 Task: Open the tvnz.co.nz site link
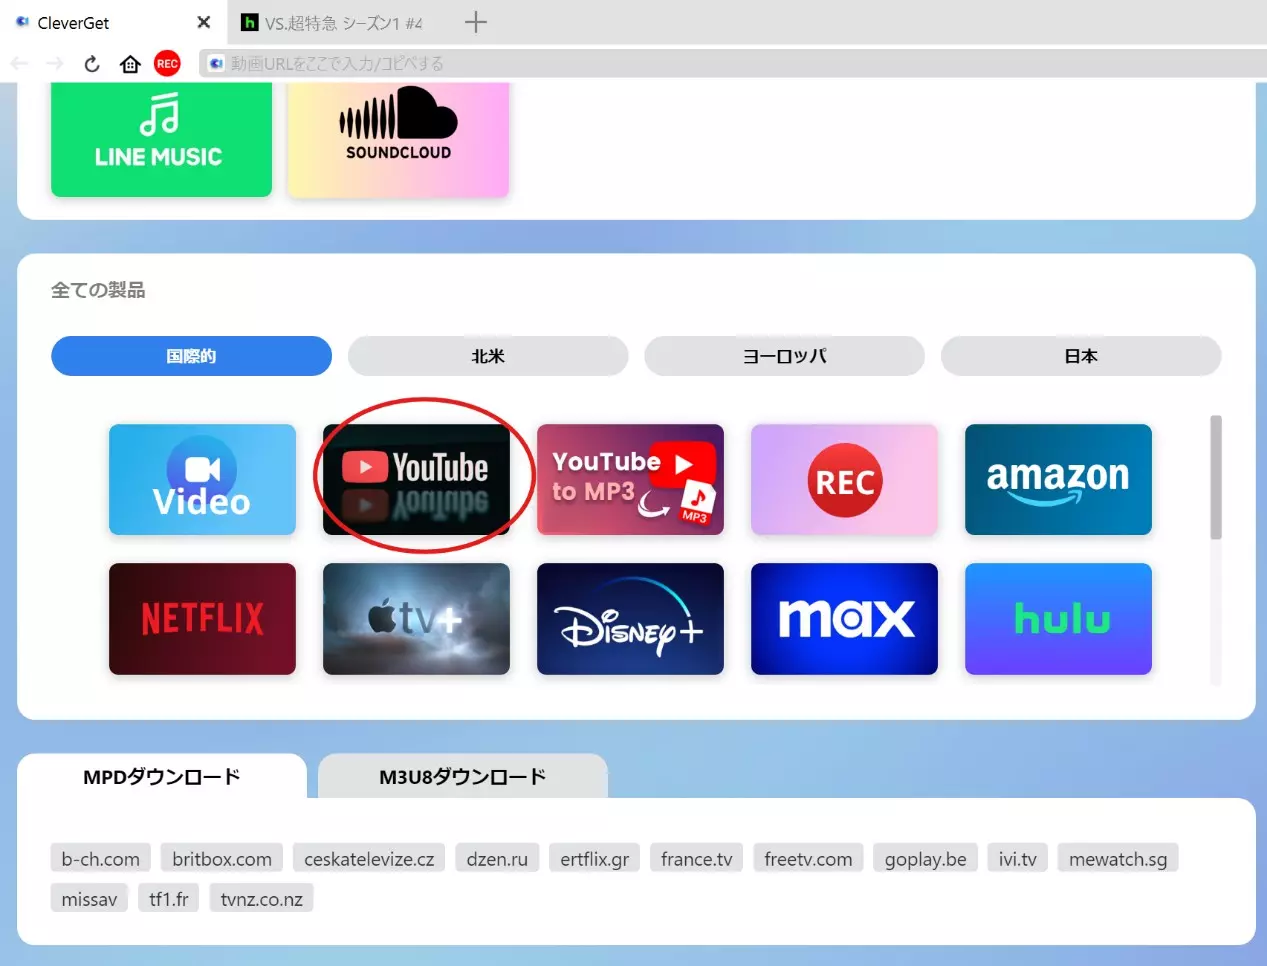(262, 899)
